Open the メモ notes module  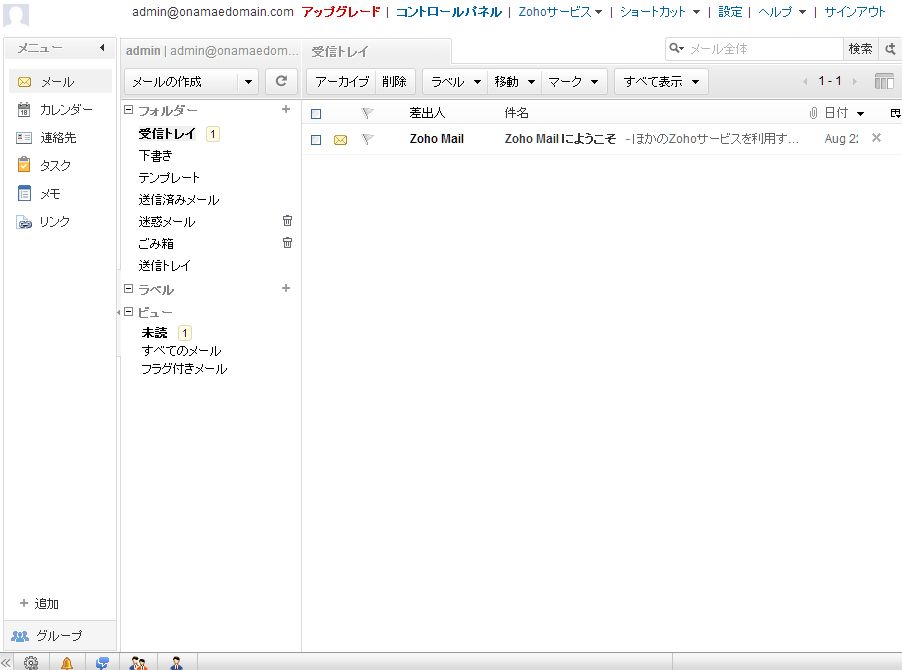[39, 193]
